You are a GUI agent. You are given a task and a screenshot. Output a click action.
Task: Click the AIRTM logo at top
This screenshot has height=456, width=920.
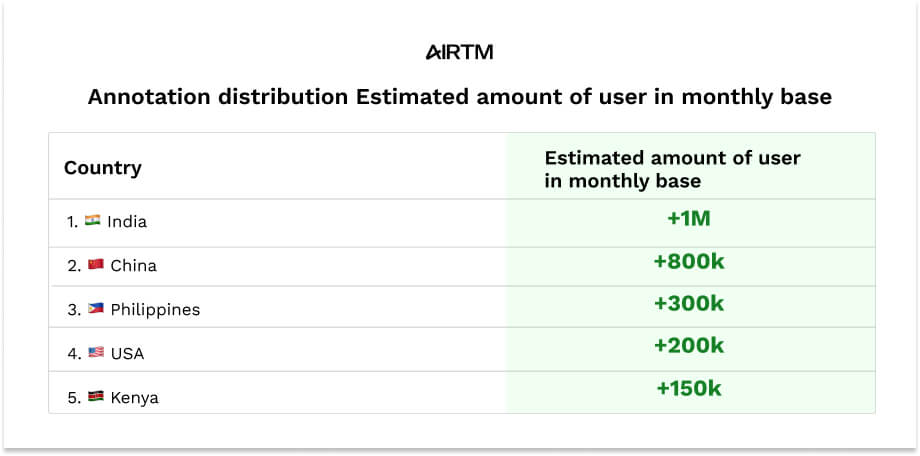tap(459, 52)
